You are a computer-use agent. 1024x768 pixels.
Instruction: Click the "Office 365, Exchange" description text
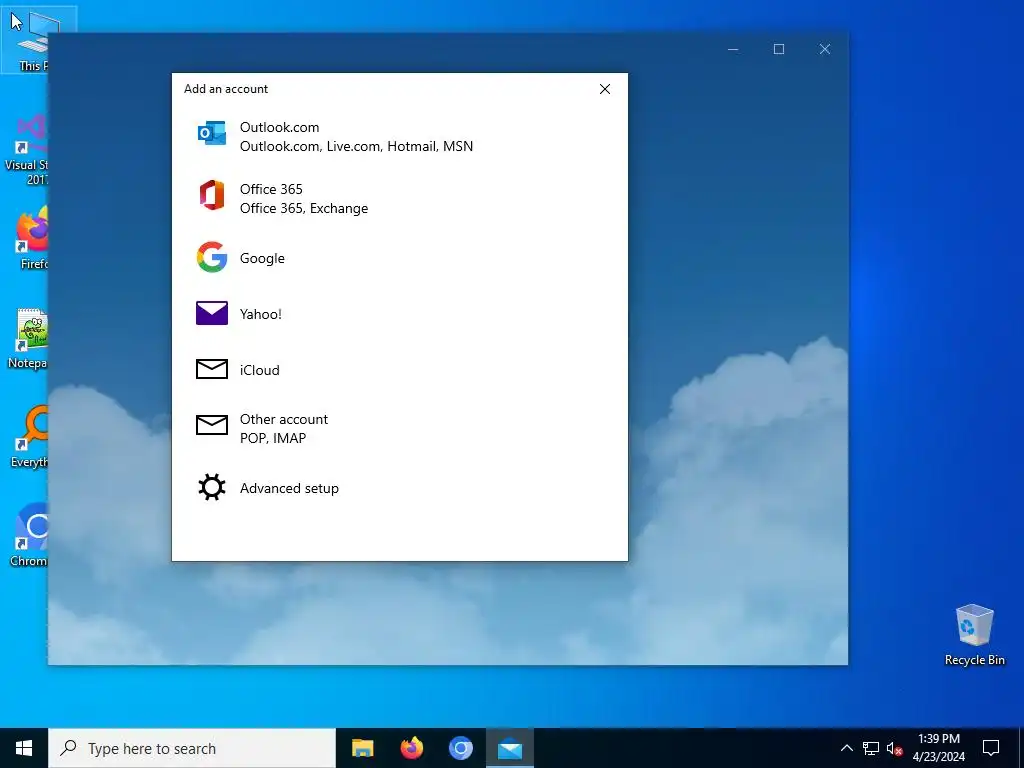tap(304, 208)
